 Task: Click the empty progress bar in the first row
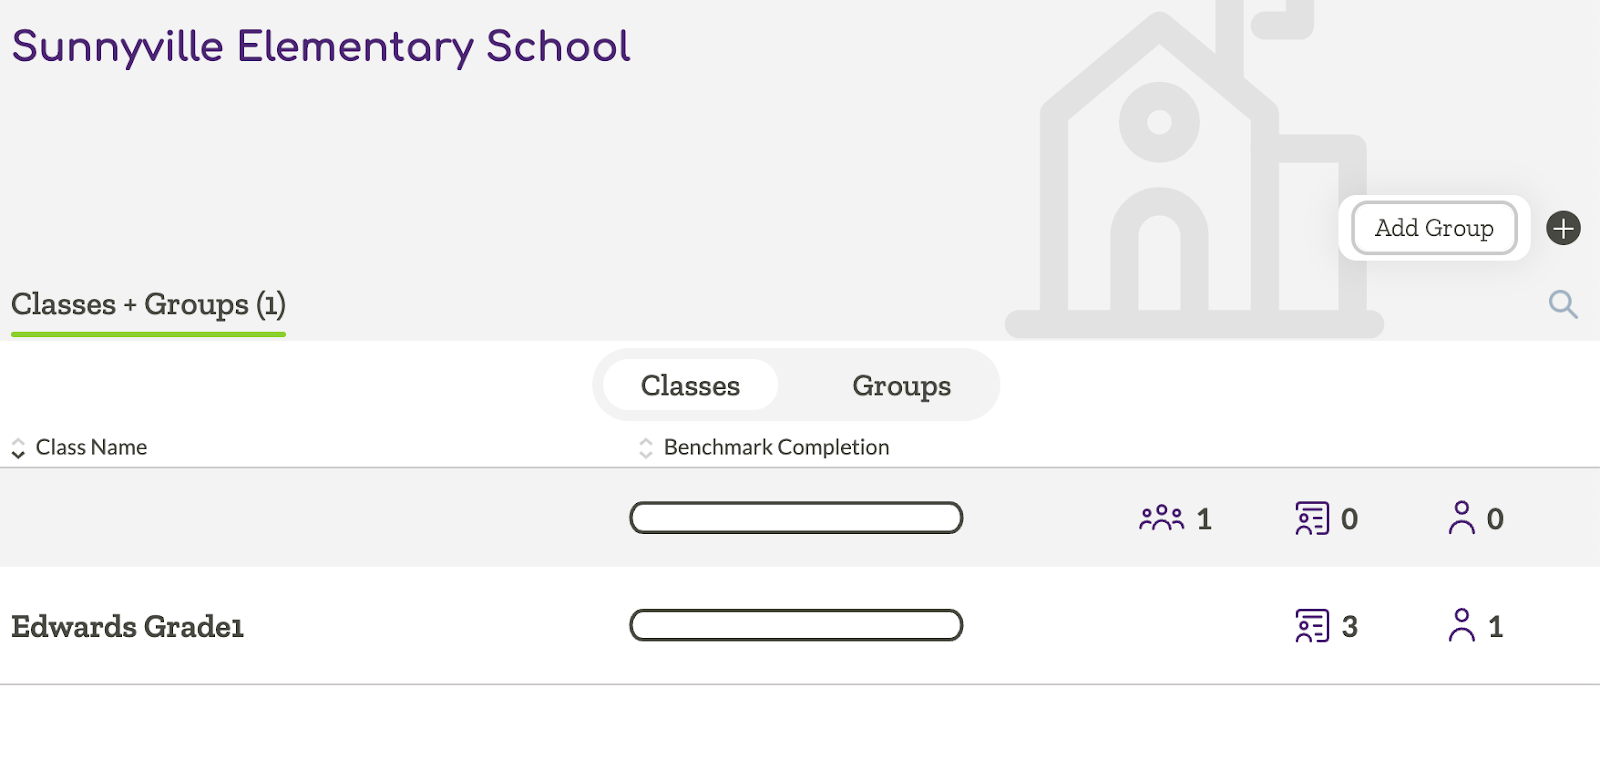click(x=796, y=518)
